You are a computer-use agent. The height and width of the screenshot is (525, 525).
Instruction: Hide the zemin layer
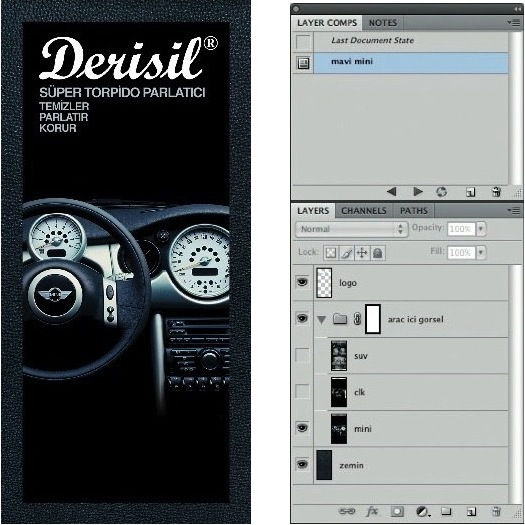click(302, 464)
